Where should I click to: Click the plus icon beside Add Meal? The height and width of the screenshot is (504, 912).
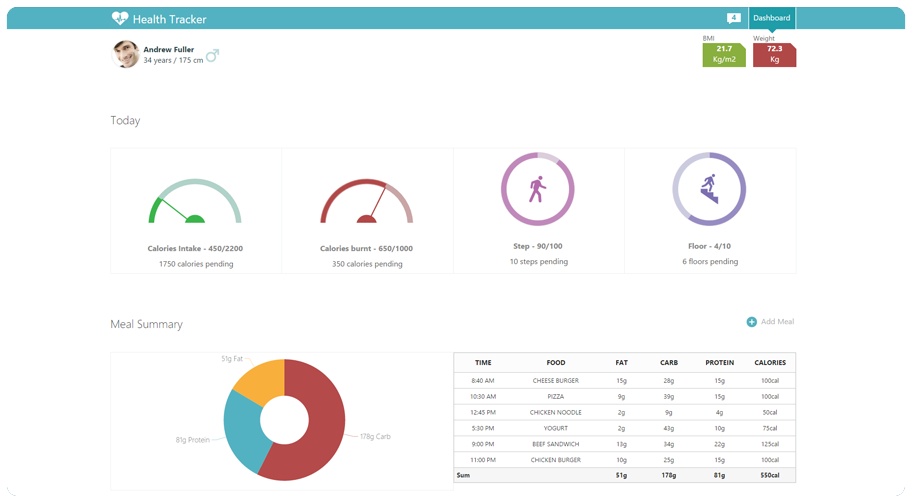[x=752, y=322]
